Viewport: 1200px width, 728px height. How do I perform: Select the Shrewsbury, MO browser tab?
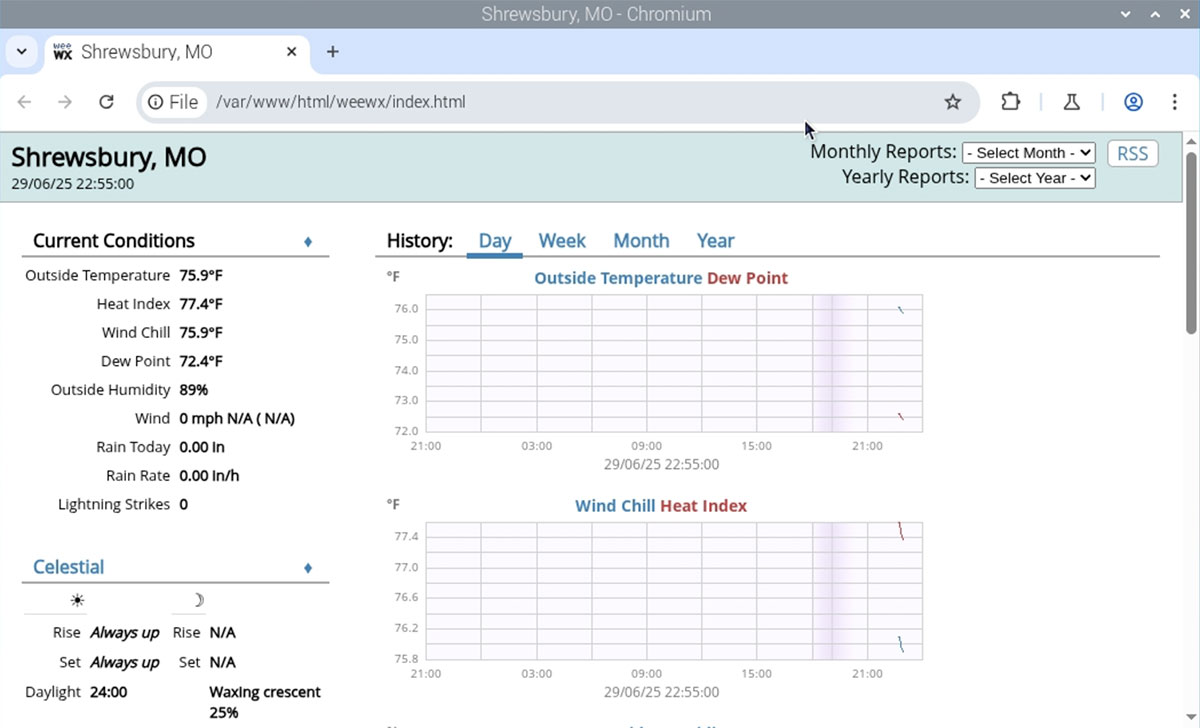click(x=176, y=52)
